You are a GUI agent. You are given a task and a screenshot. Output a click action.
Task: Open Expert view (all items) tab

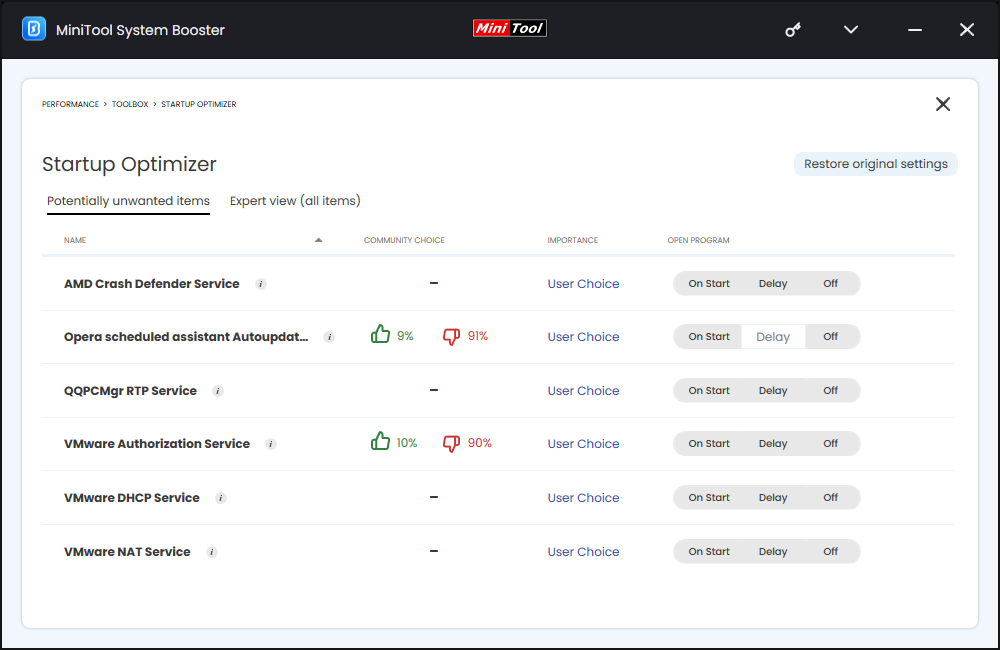click(295, 201)
